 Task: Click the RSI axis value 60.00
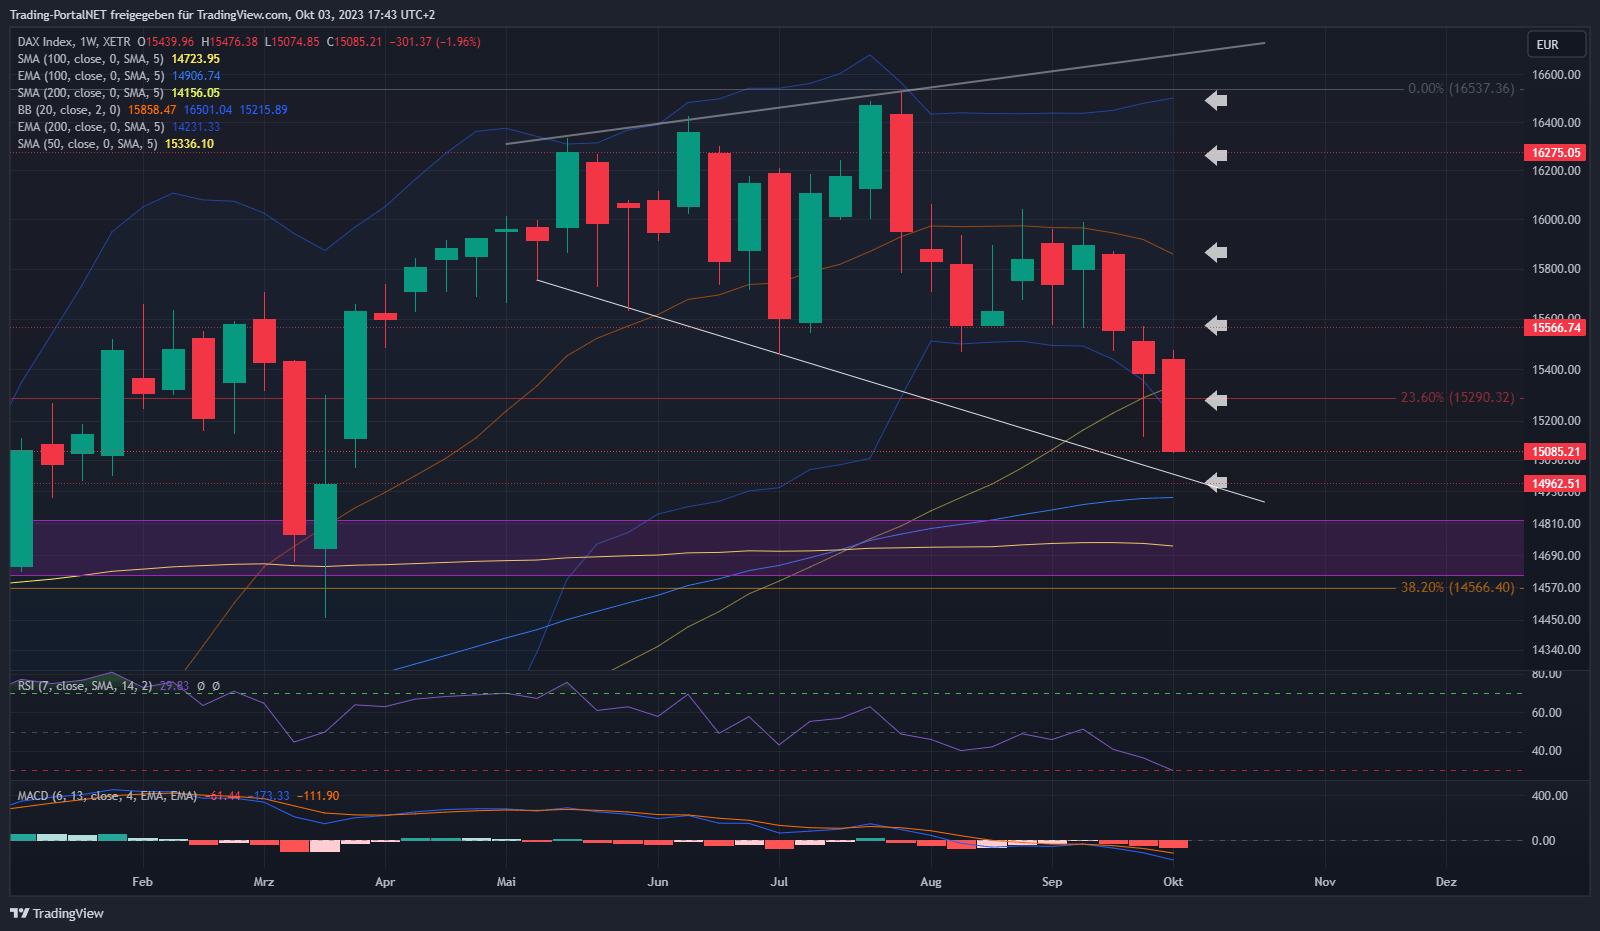coord(1546,713)
